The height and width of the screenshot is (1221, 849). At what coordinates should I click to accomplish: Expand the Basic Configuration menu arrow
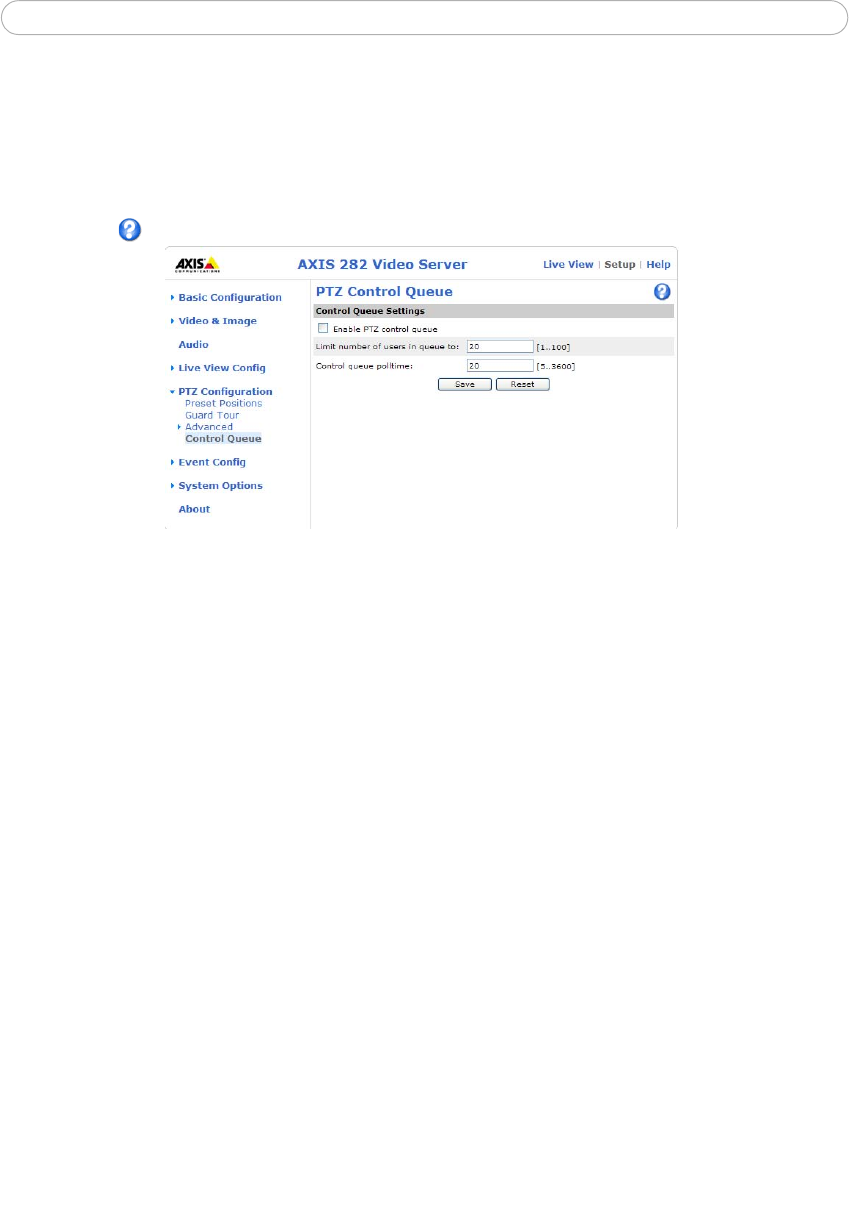point(172,297)
